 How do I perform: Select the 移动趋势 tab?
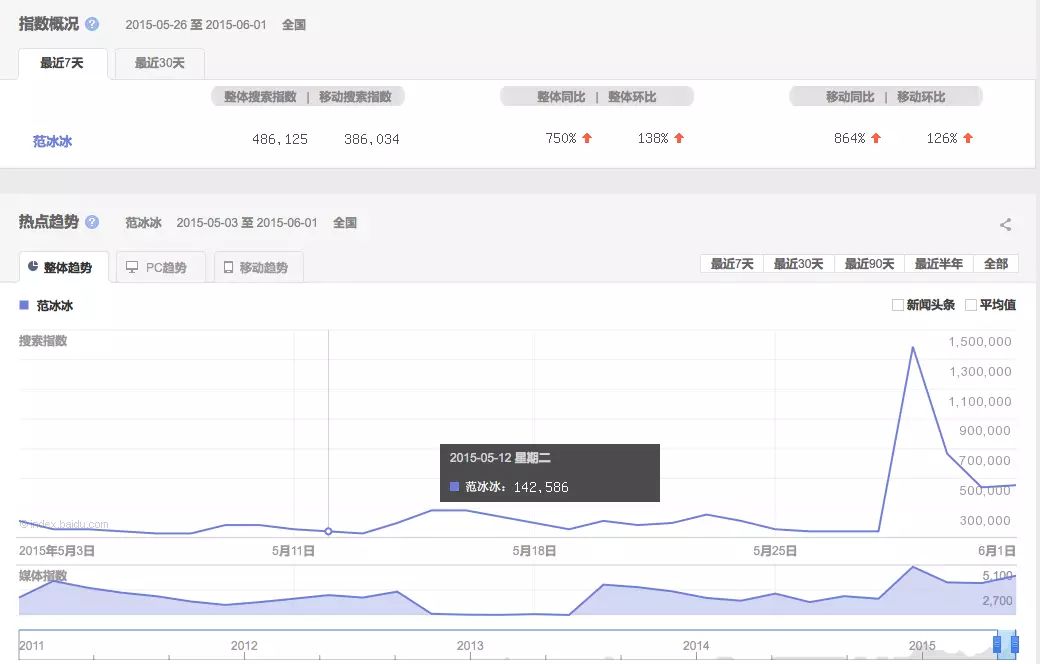pos(259,267)
